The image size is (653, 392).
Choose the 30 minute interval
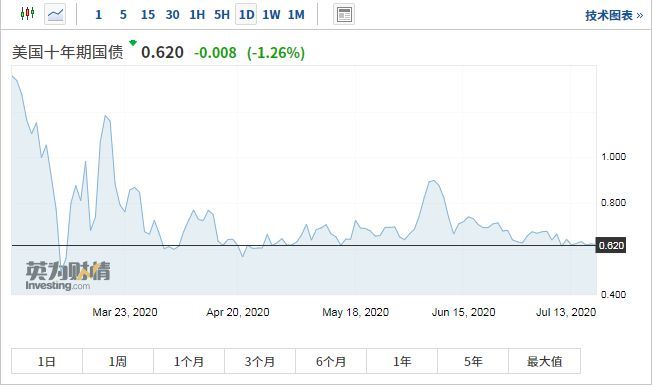172,15
